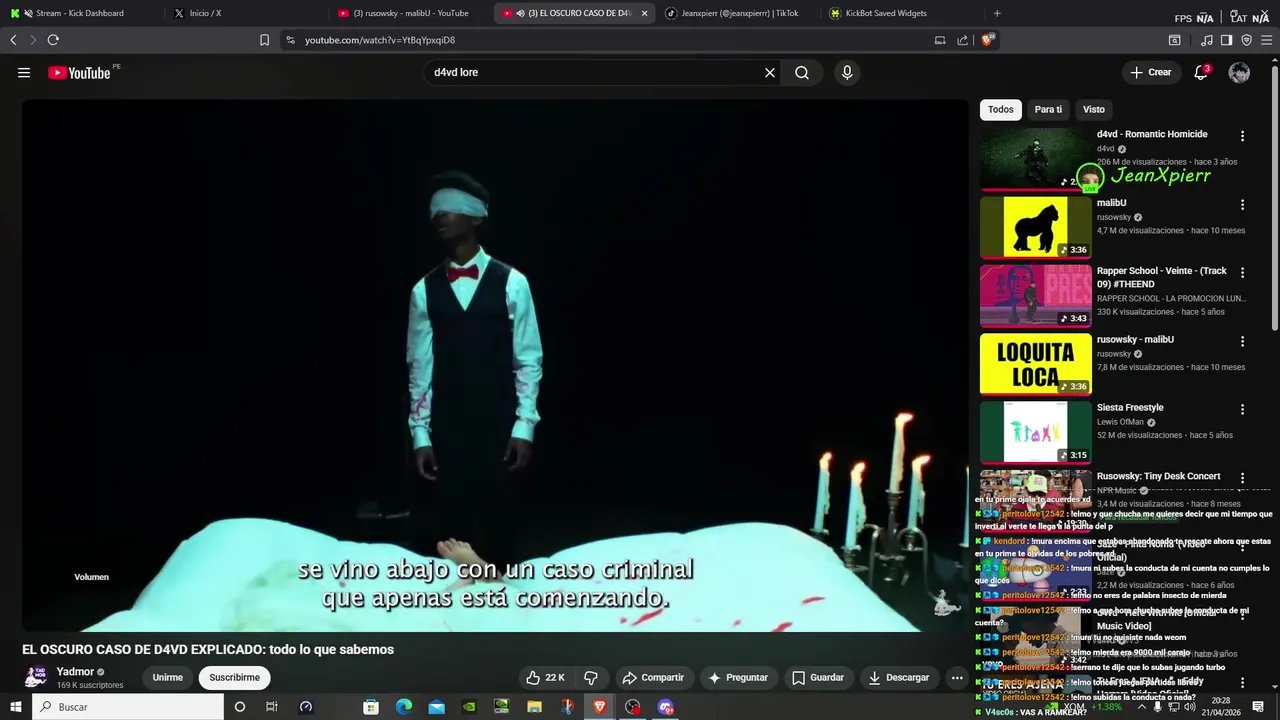Image resolution: width=1280 pixels, height=720 pixels.
Task: Open the Yadmor channel name link
Action: pos(75,672)
